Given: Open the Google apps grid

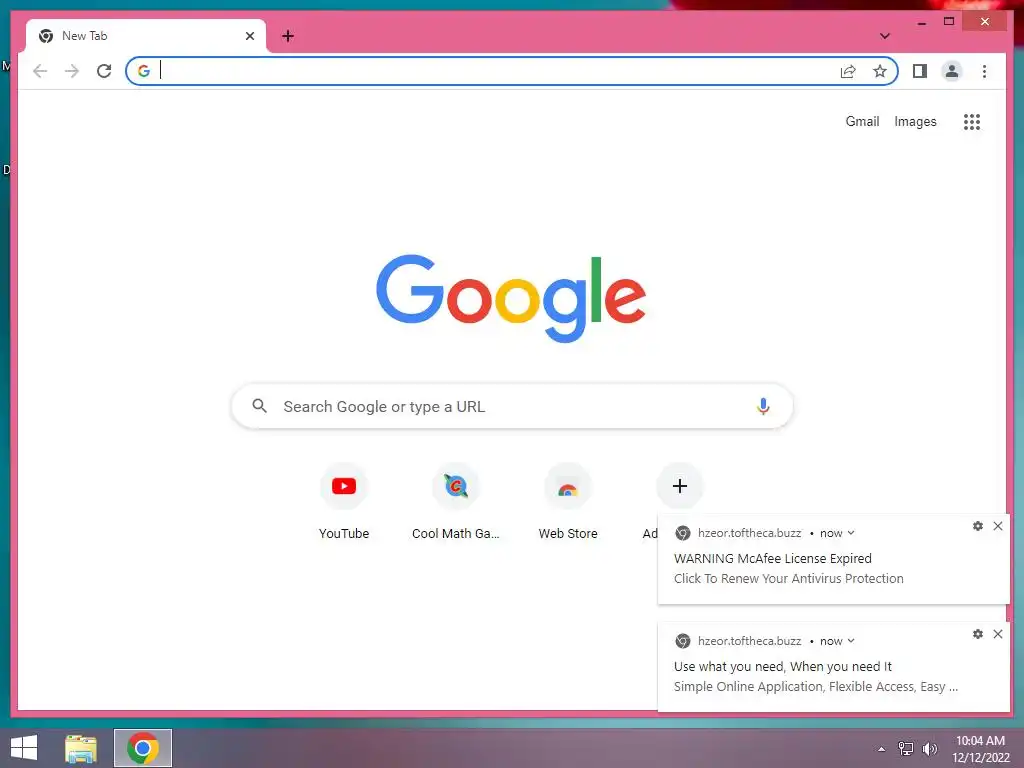Looking at the screenshot, I should (972, 122).
